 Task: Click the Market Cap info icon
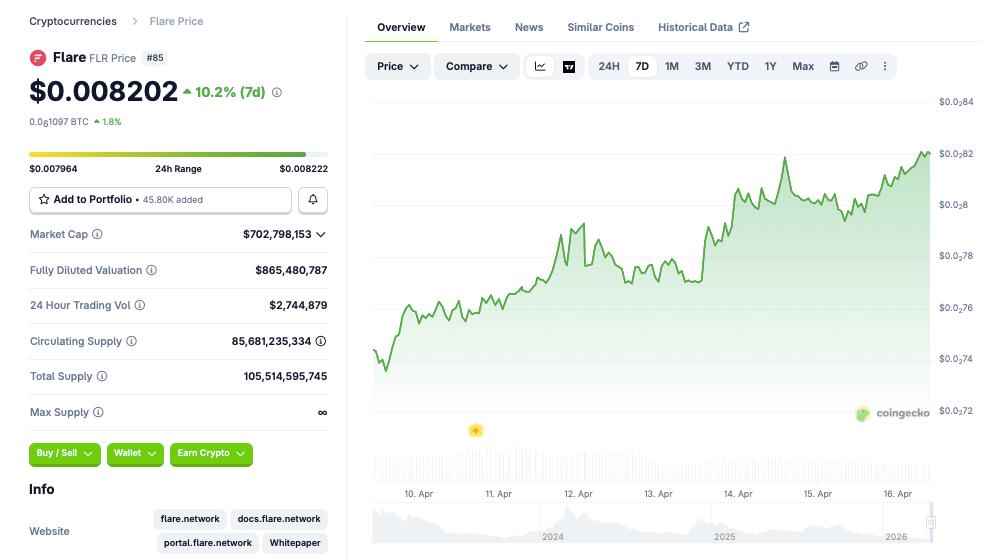(97, 234)
